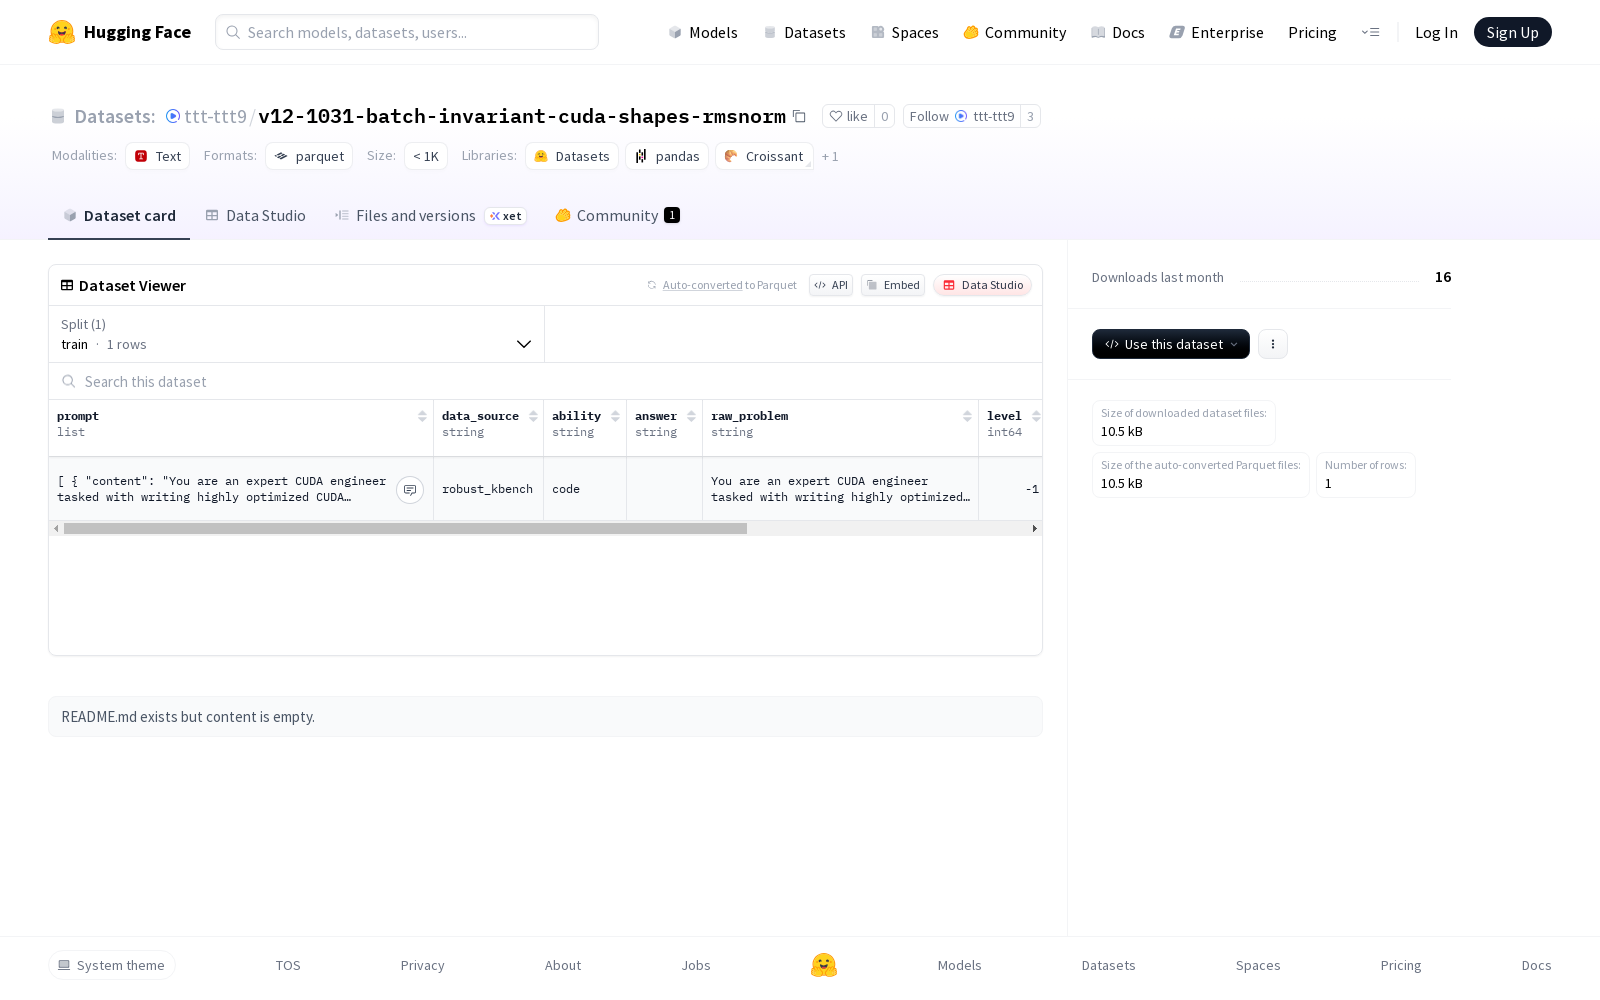Viewport: 1600px width, 1000px height.
Task: Sort by the data_source column
Action: tap(533, 416)
